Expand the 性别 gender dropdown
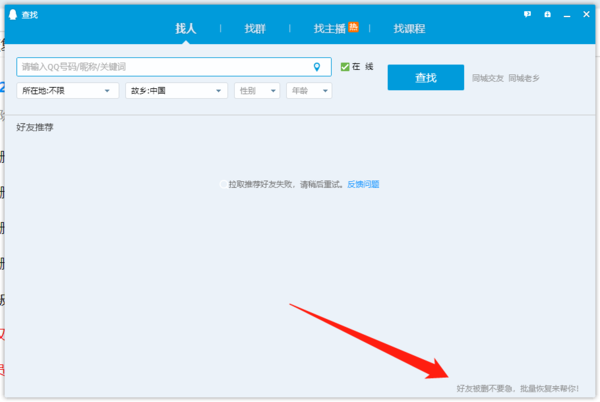 click(257, 91)
